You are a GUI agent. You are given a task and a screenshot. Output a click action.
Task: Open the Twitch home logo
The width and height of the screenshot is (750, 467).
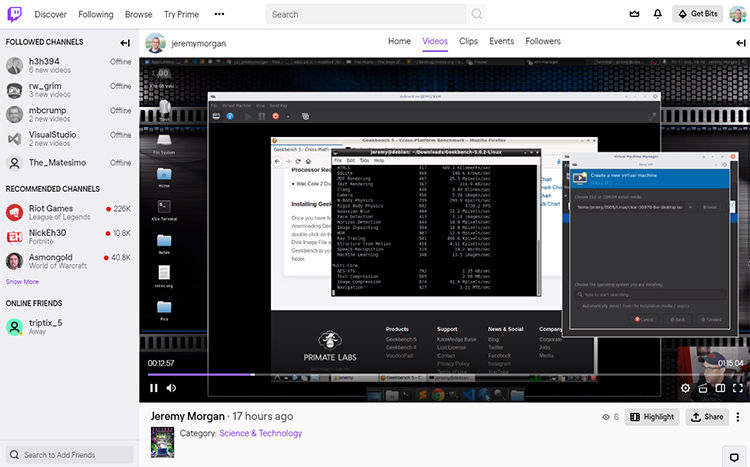click(x=14, y=14)
